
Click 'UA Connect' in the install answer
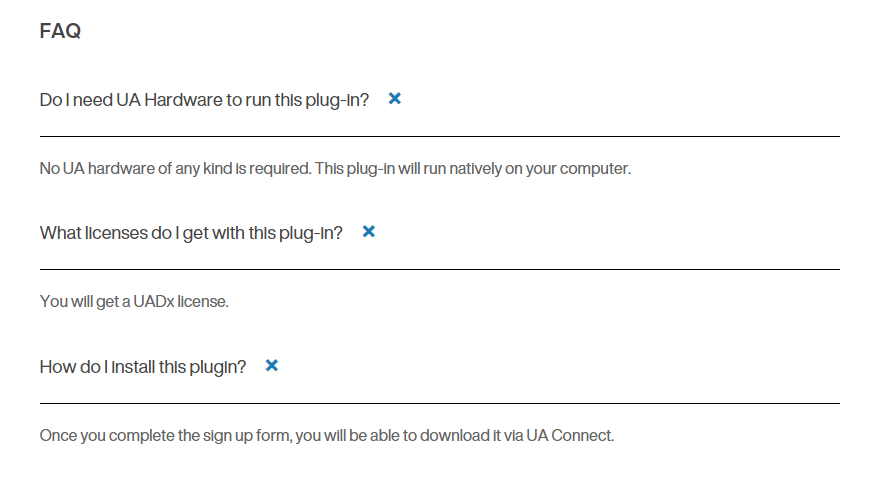click(570, 435)
